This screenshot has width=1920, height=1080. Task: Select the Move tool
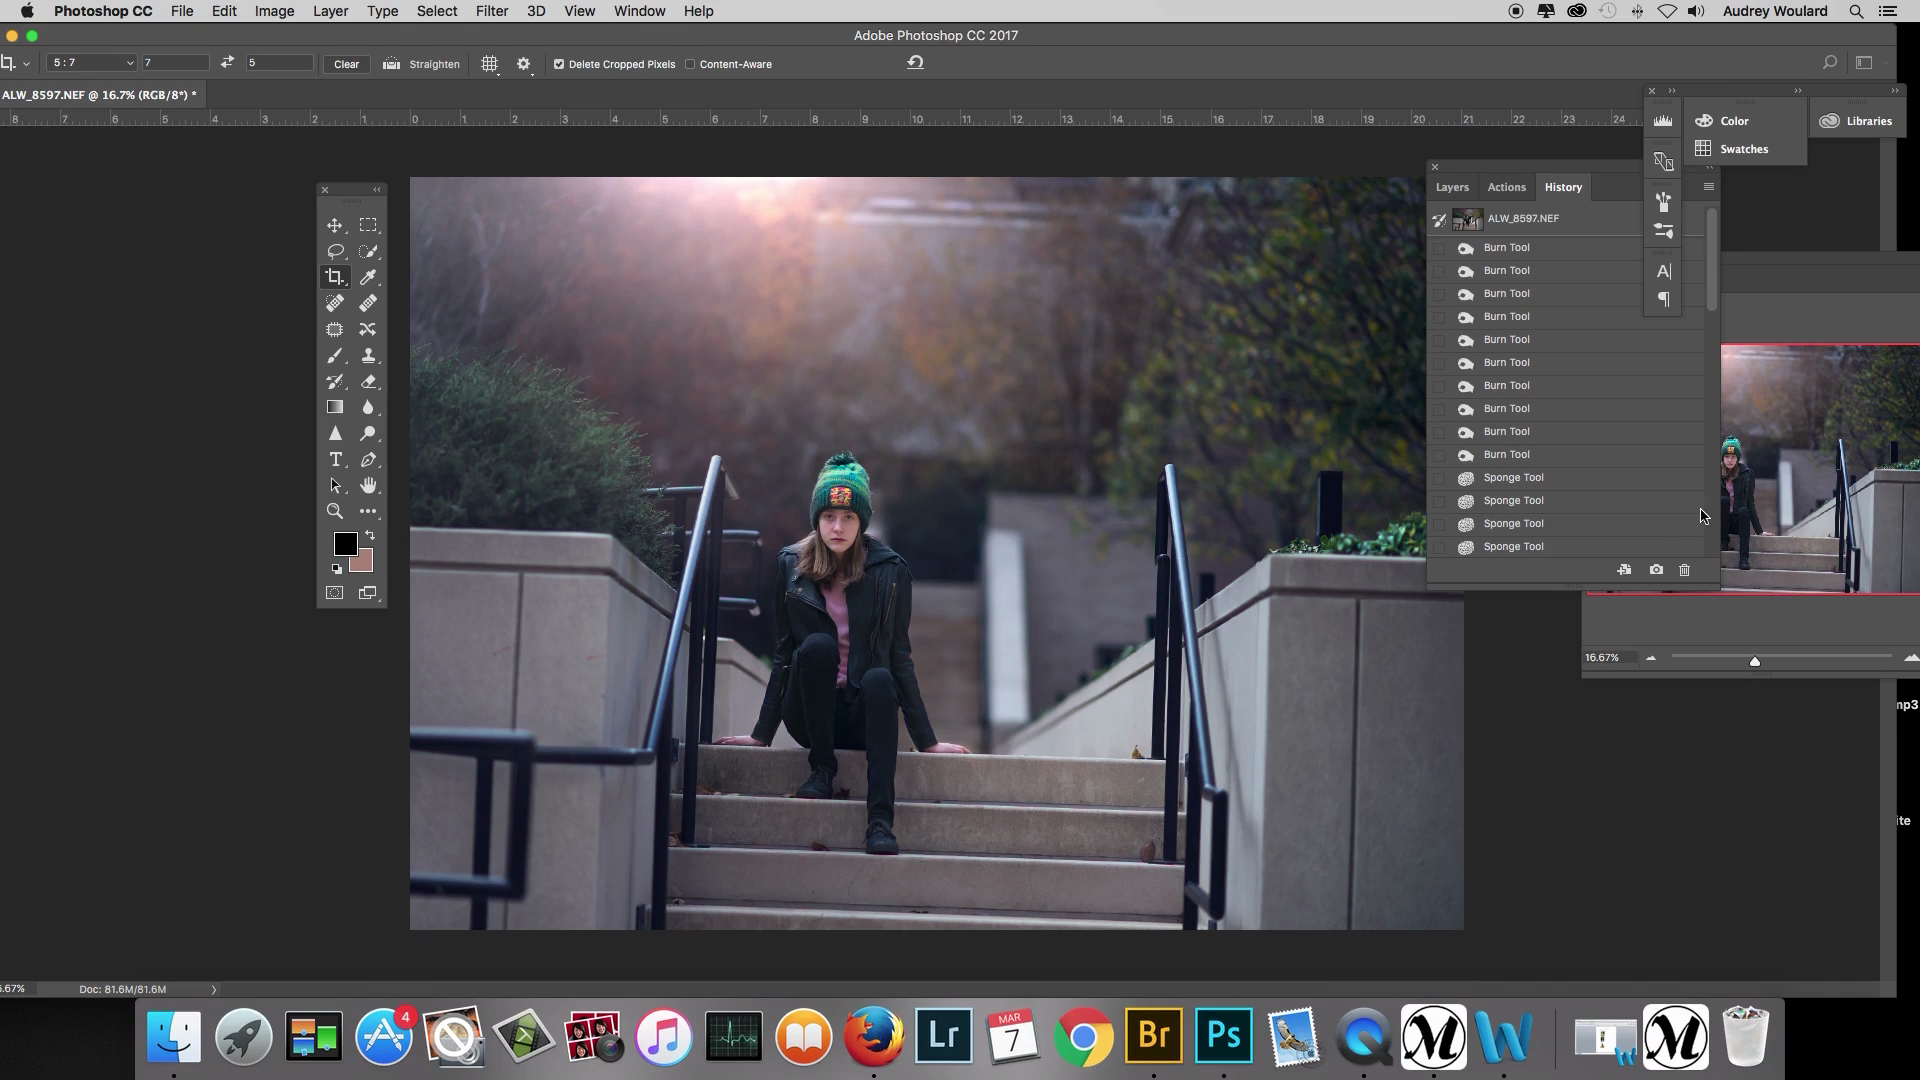[x=335, y=225]
